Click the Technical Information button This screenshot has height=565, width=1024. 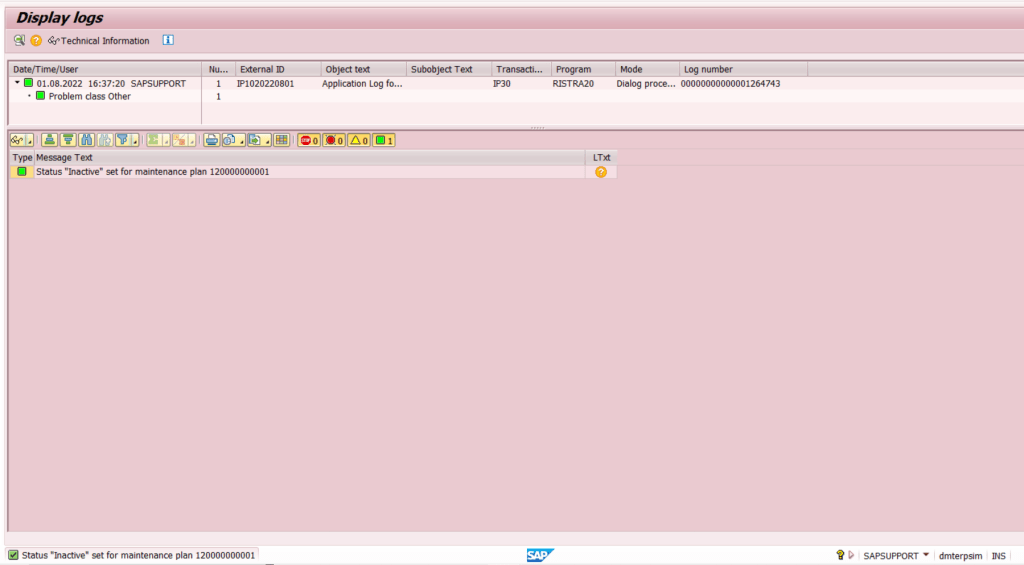99,41
